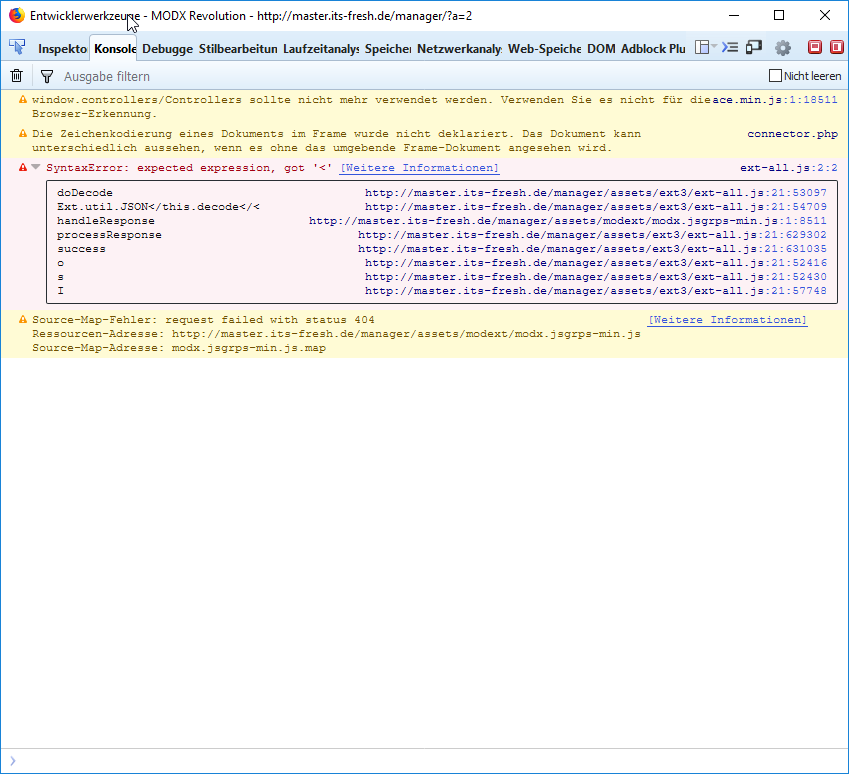This screenshot has width=849, height=774.
Task: Click the filter funnel icon
Action: pyautogui.click(x=46, y=76)
